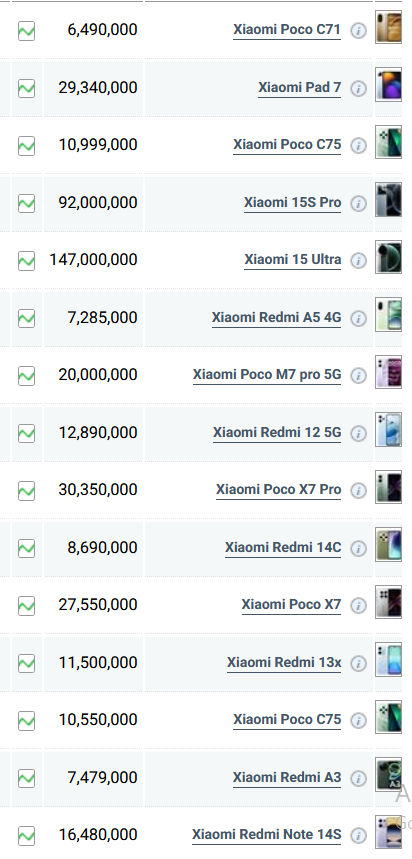412x859 pixels.
Task: Follow the Xiaomi Redmi 12 5G link
Action: (x=277, y=433)
